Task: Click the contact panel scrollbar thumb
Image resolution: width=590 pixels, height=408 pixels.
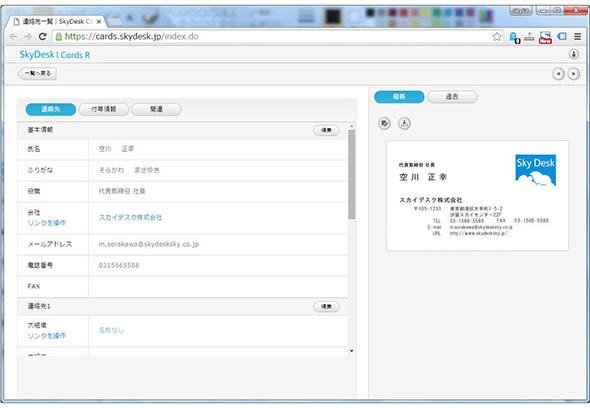Action: pos(352,175)
